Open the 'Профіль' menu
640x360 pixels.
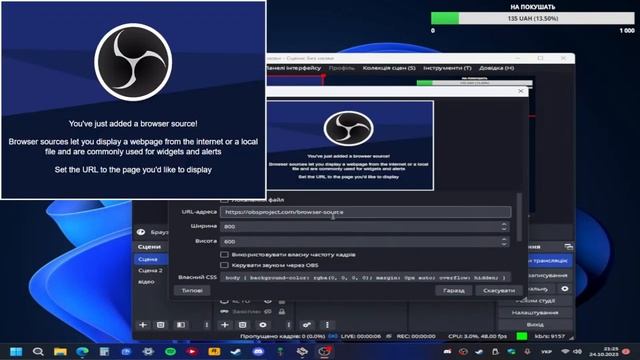point(342,68)
